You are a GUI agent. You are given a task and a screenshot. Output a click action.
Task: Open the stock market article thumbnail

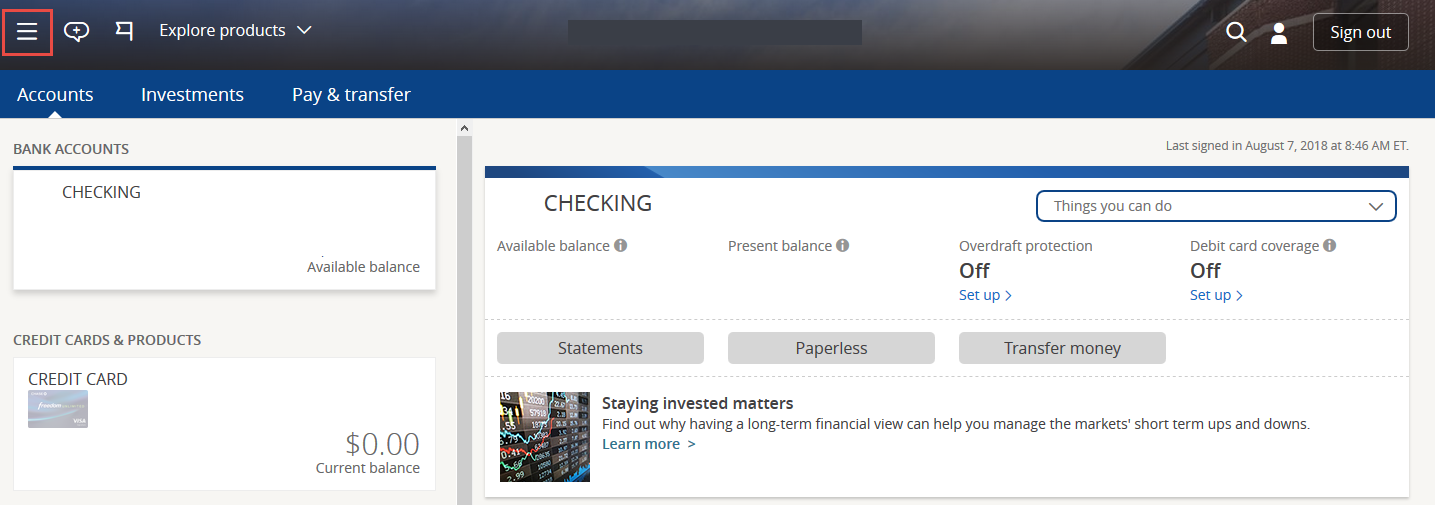pos(545,437)
